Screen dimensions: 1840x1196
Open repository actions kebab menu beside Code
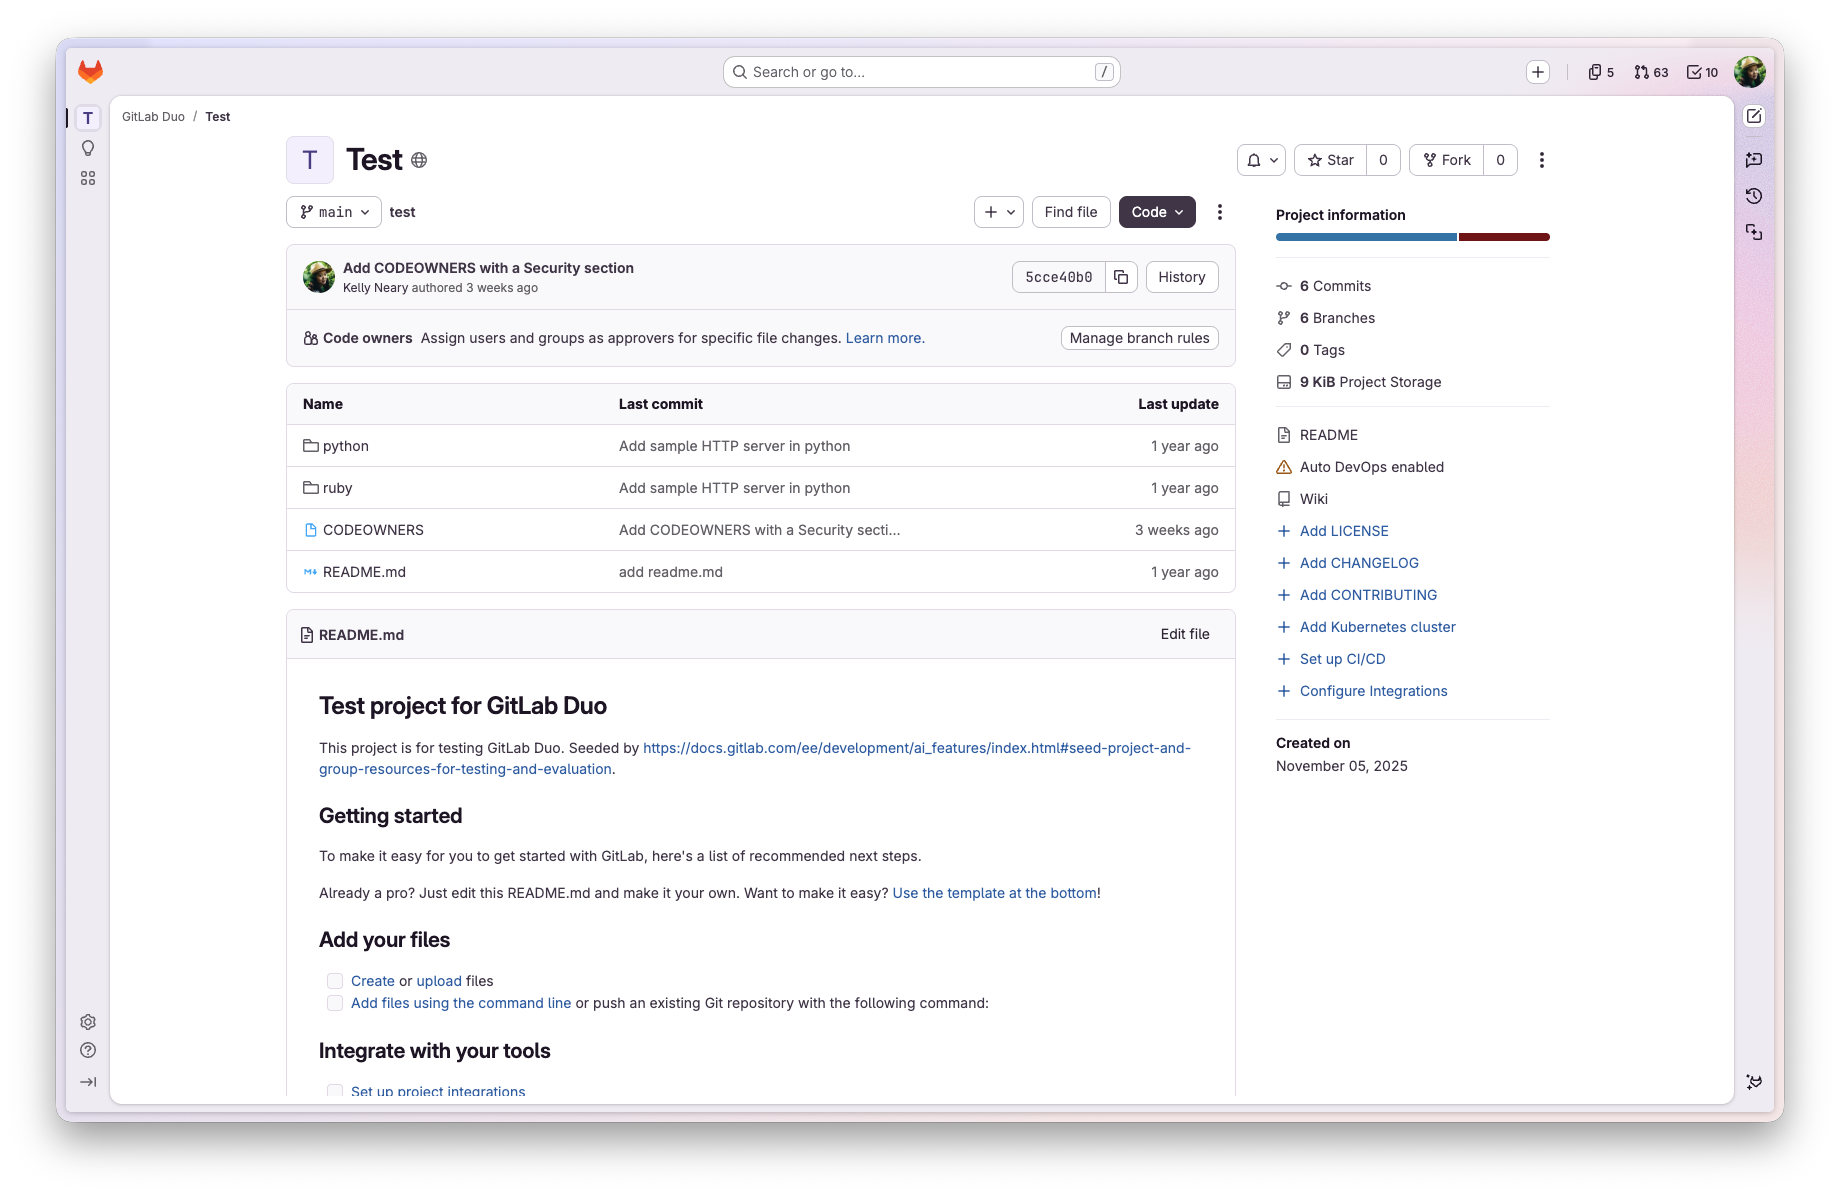coord(1219,212)
